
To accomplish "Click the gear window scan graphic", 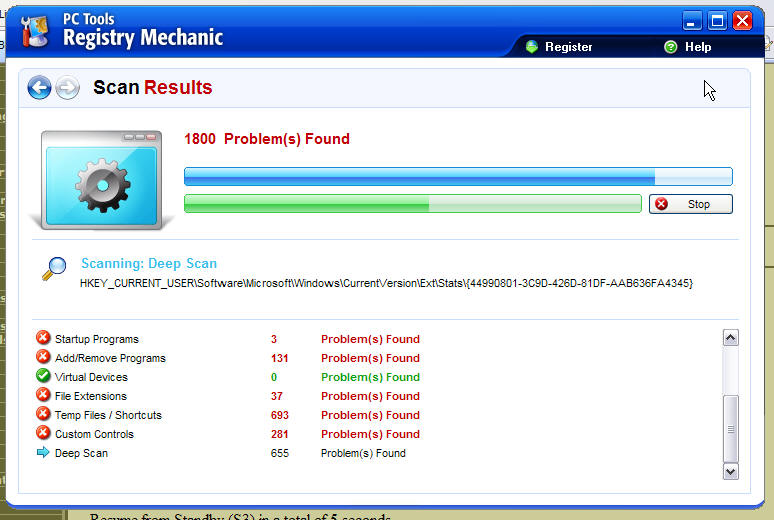I will click(102, 180).
